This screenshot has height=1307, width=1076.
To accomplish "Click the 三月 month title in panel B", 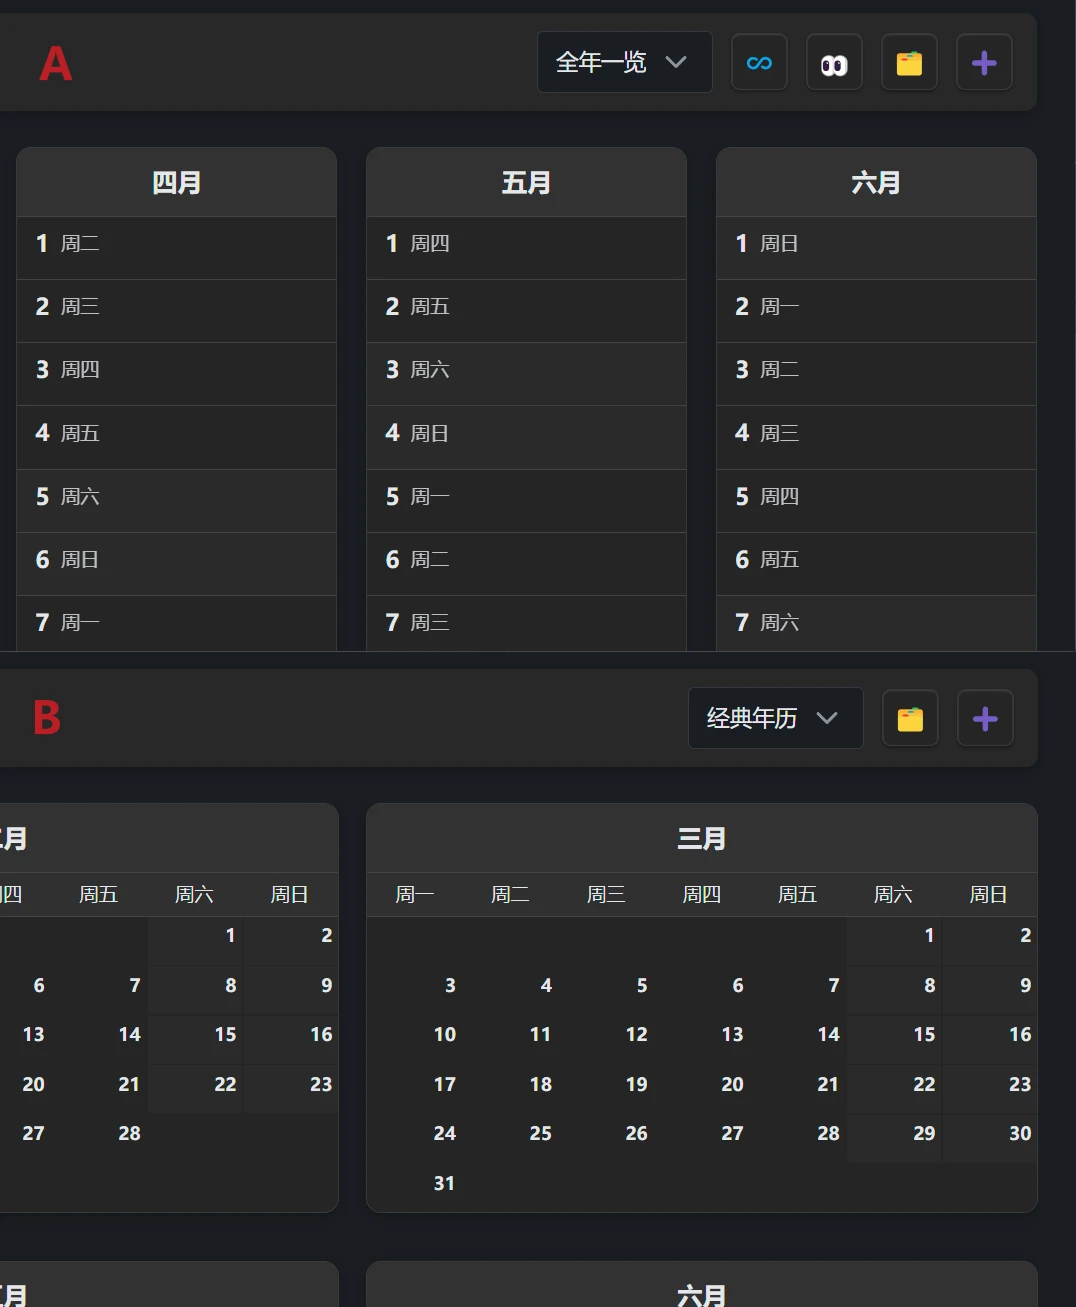I will tap(701, 838).
